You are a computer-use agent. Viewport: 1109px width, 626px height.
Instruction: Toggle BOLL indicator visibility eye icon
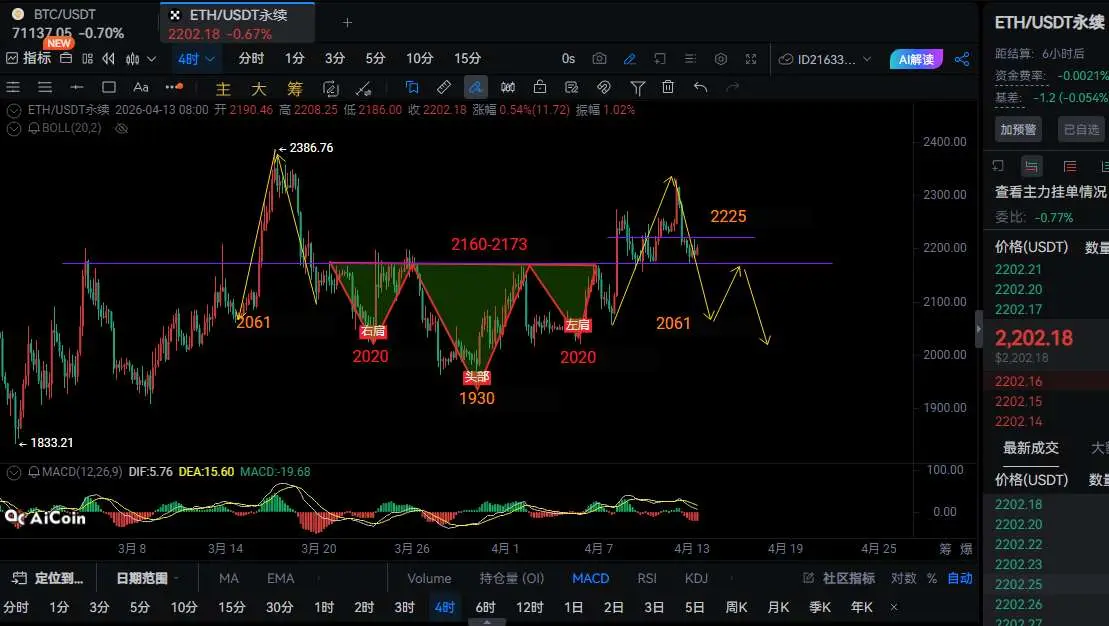click(122, 129)
